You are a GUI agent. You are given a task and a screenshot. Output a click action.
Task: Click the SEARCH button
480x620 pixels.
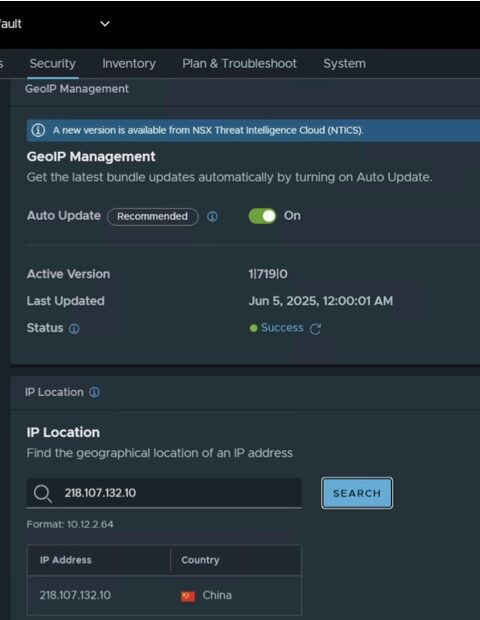point(357,493)
